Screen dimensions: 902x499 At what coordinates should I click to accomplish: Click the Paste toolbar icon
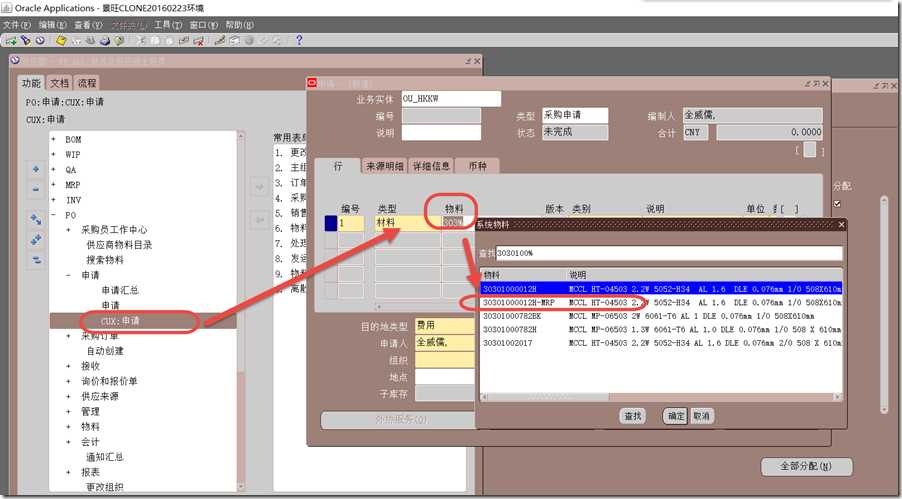pos(170,40)
